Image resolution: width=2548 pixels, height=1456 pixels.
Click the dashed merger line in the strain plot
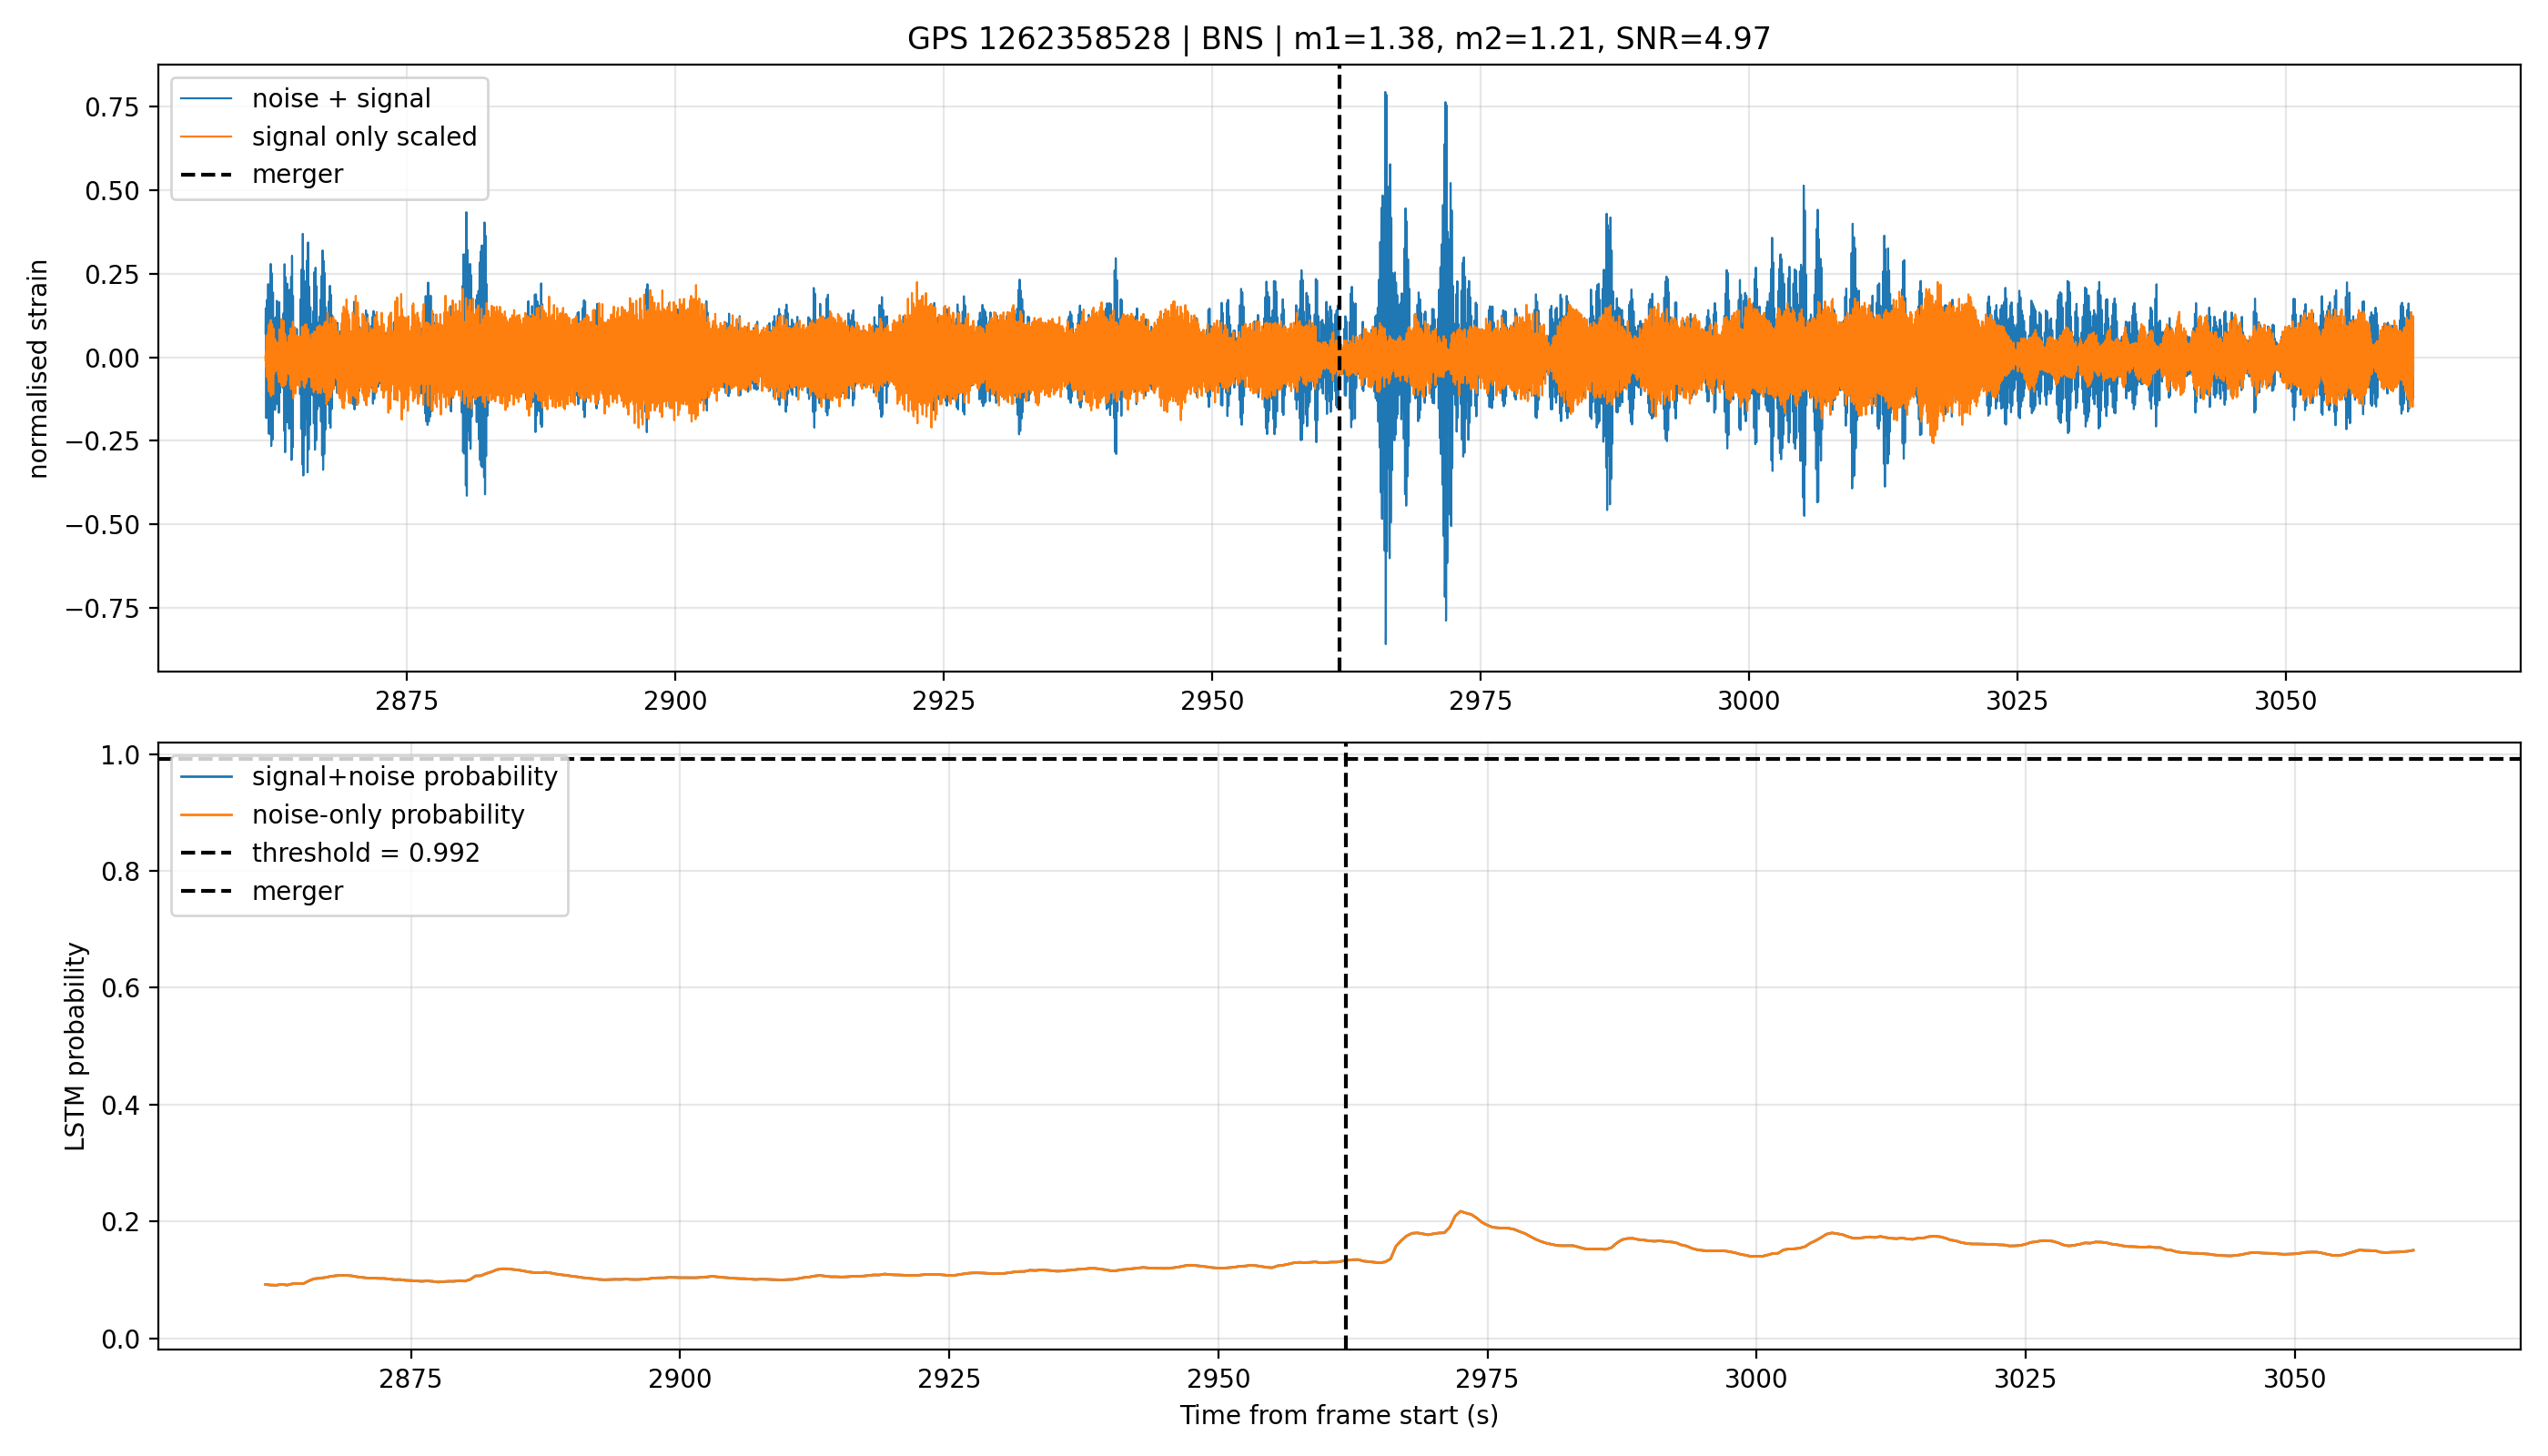tap(1339, 368)
